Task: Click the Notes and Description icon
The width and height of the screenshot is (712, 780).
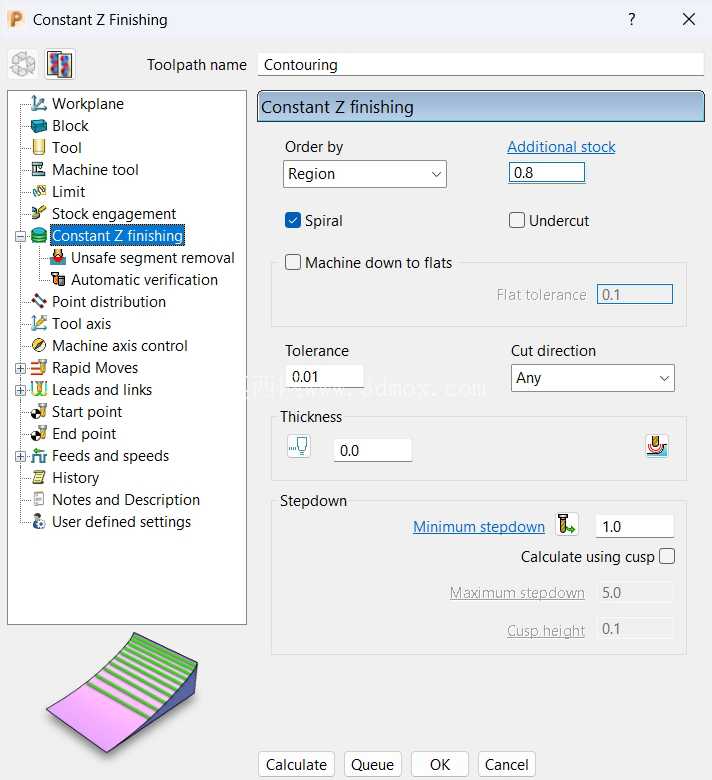Action: coord(39,499)
